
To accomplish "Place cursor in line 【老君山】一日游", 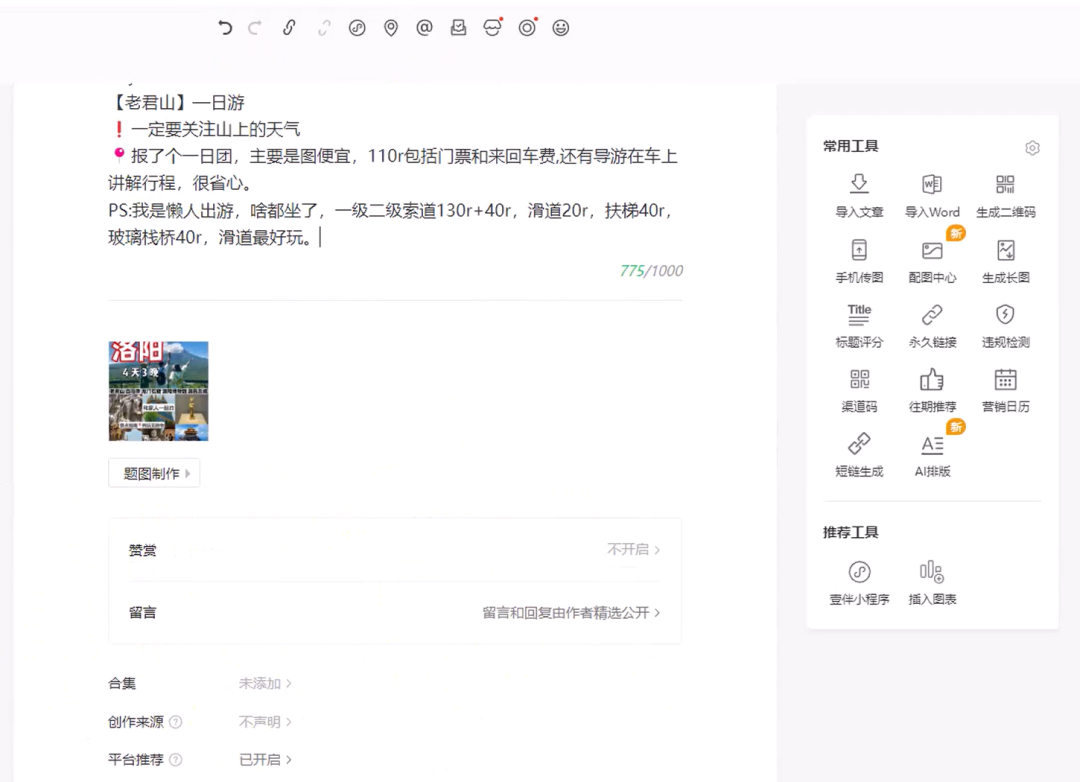I will 177,103.
